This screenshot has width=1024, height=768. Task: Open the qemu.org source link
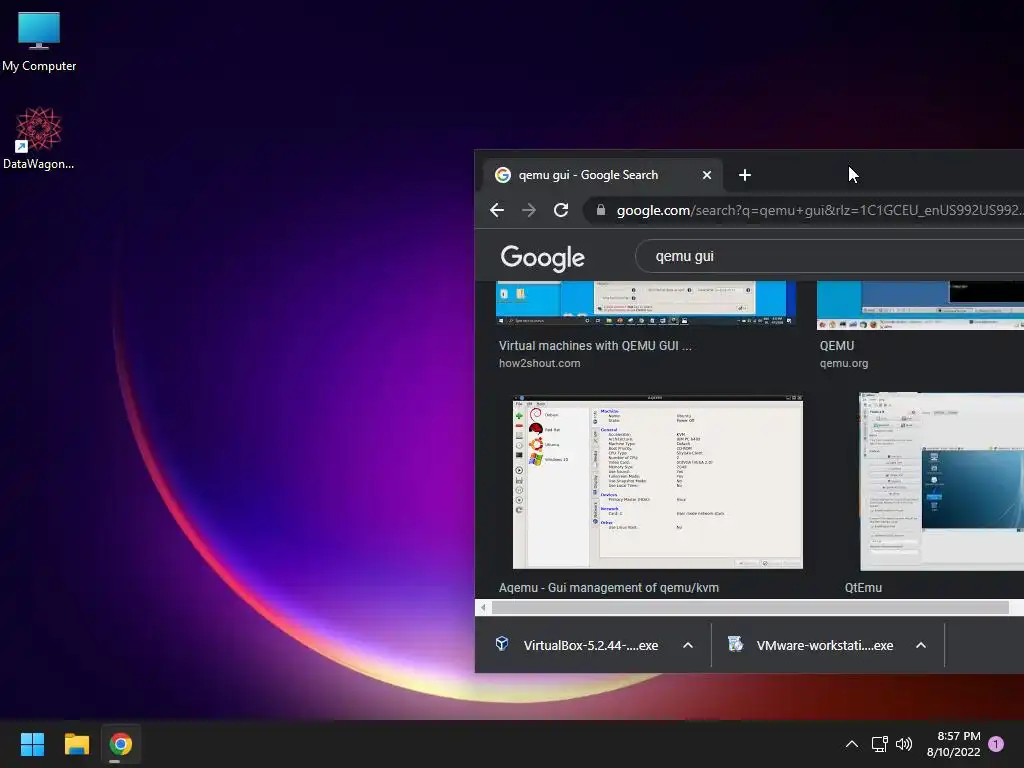[844, 363]
